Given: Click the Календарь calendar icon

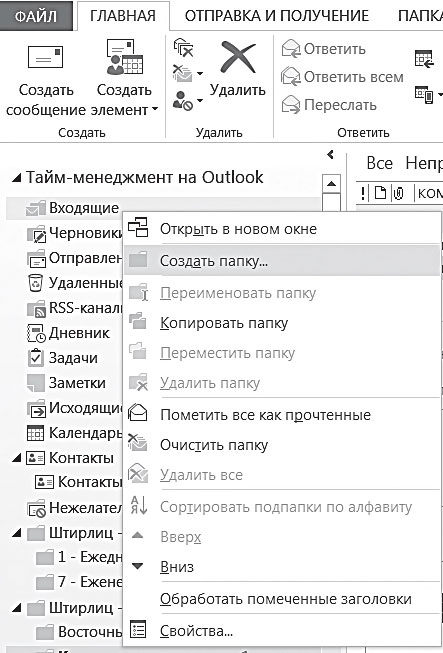Looking at the screenshot, I should click(x=35, y=433).
